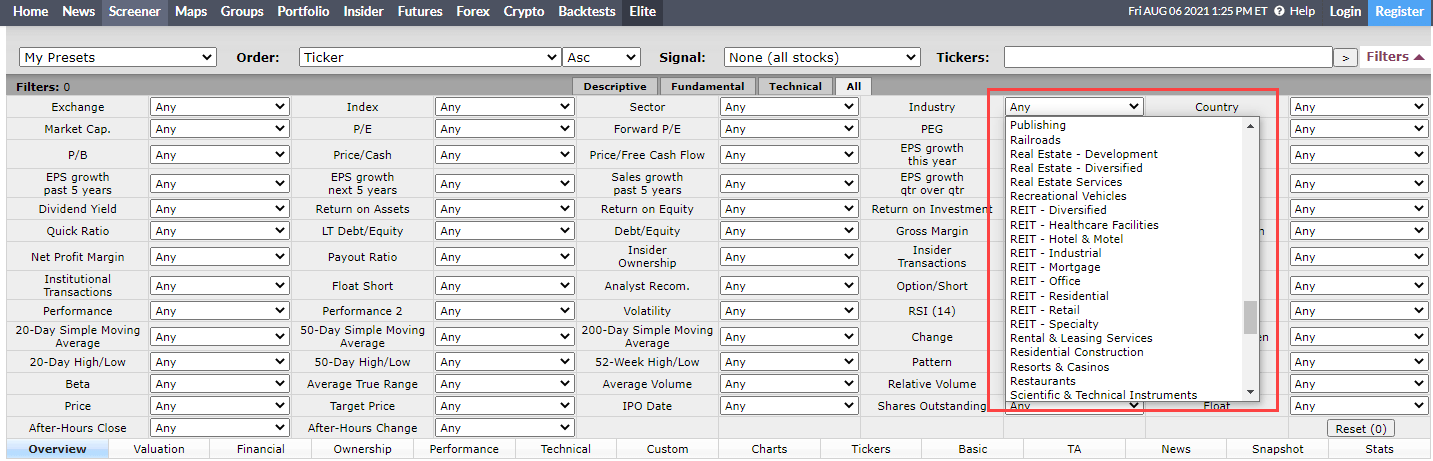Pick Railroads in the industry list

(x=1035, y=140)
